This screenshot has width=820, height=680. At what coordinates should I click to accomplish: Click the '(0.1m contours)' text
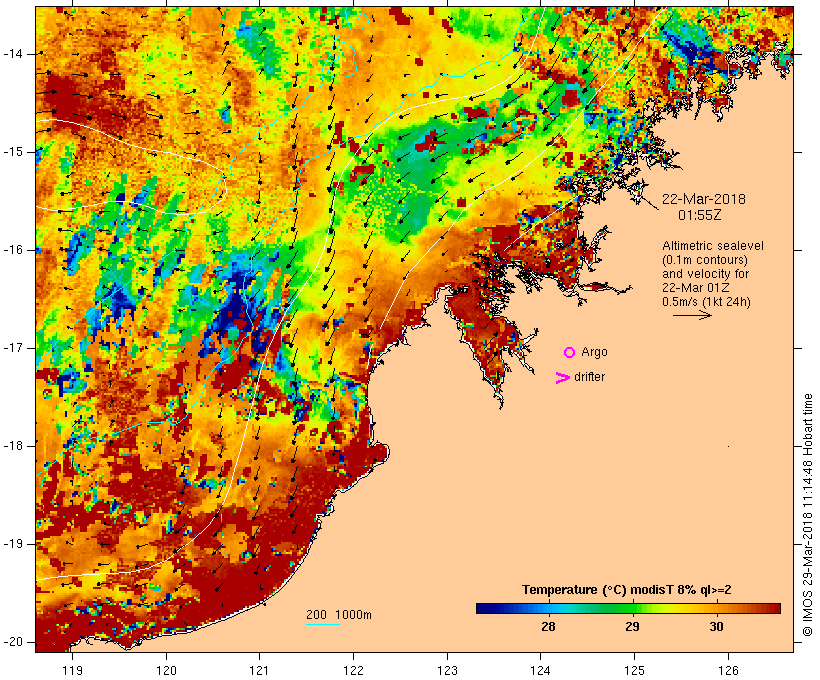coord(705,260)
